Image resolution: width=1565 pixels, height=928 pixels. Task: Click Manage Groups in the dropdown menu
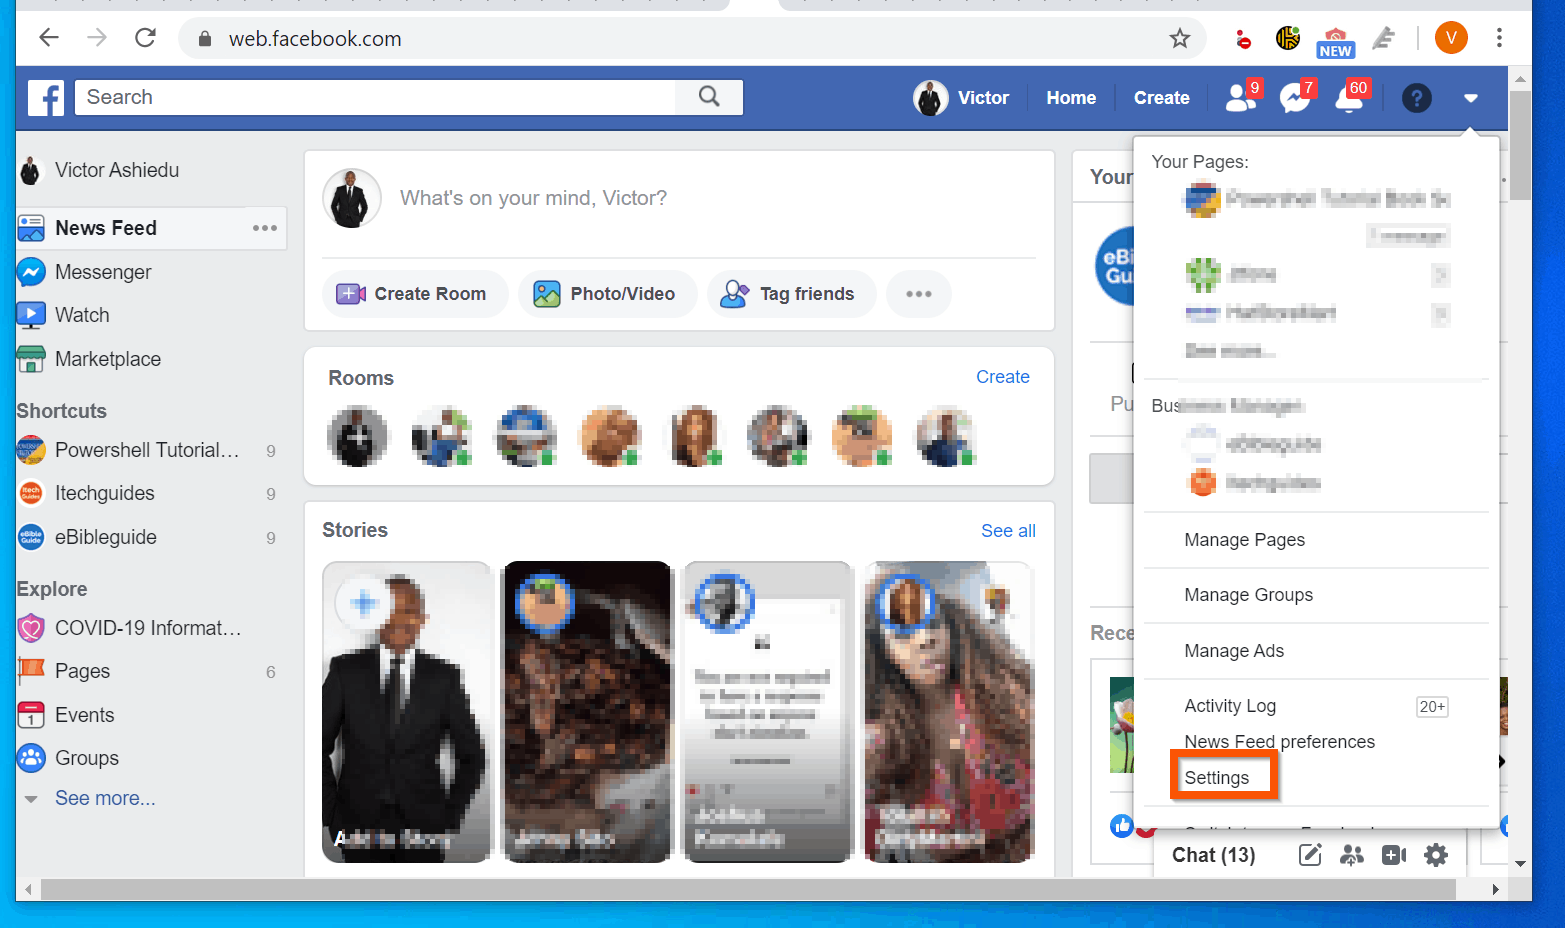[x=1248, y=594]
